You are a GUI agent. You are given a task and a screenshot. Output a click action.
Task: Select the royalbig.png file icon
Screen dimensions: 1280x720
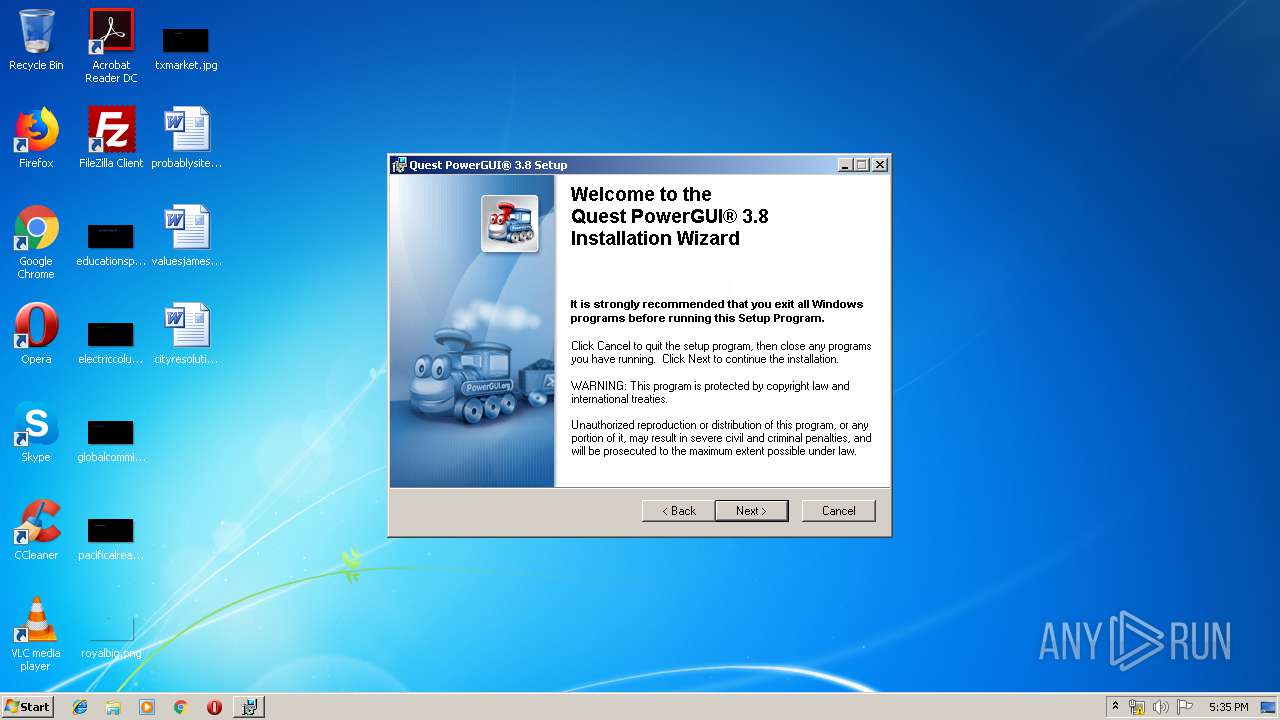coord(111,638)
